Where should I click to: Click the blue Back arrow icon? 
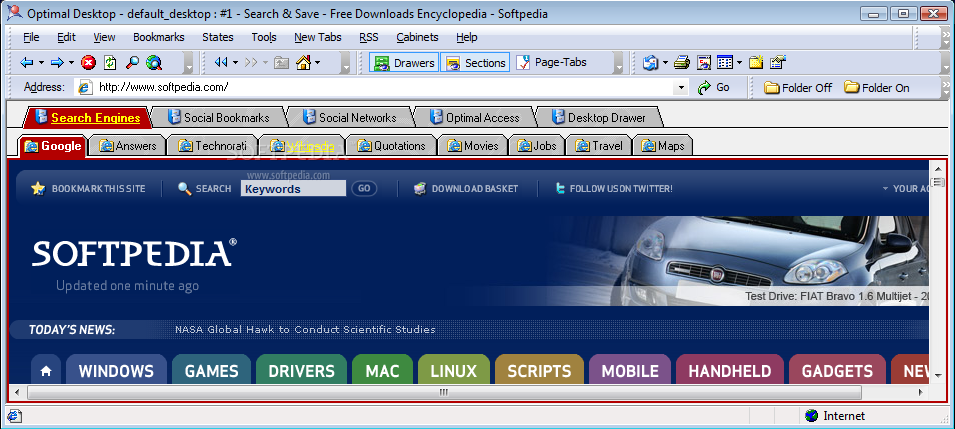click(x=26, y=62)
